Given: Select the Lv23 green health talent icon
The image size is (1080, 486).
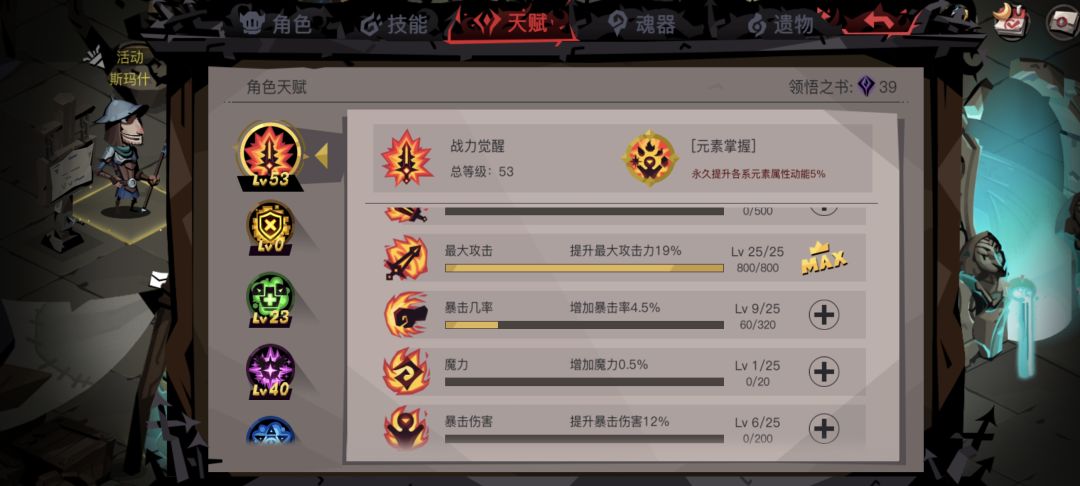Looking at the screenshot, I should coord(270,299).
